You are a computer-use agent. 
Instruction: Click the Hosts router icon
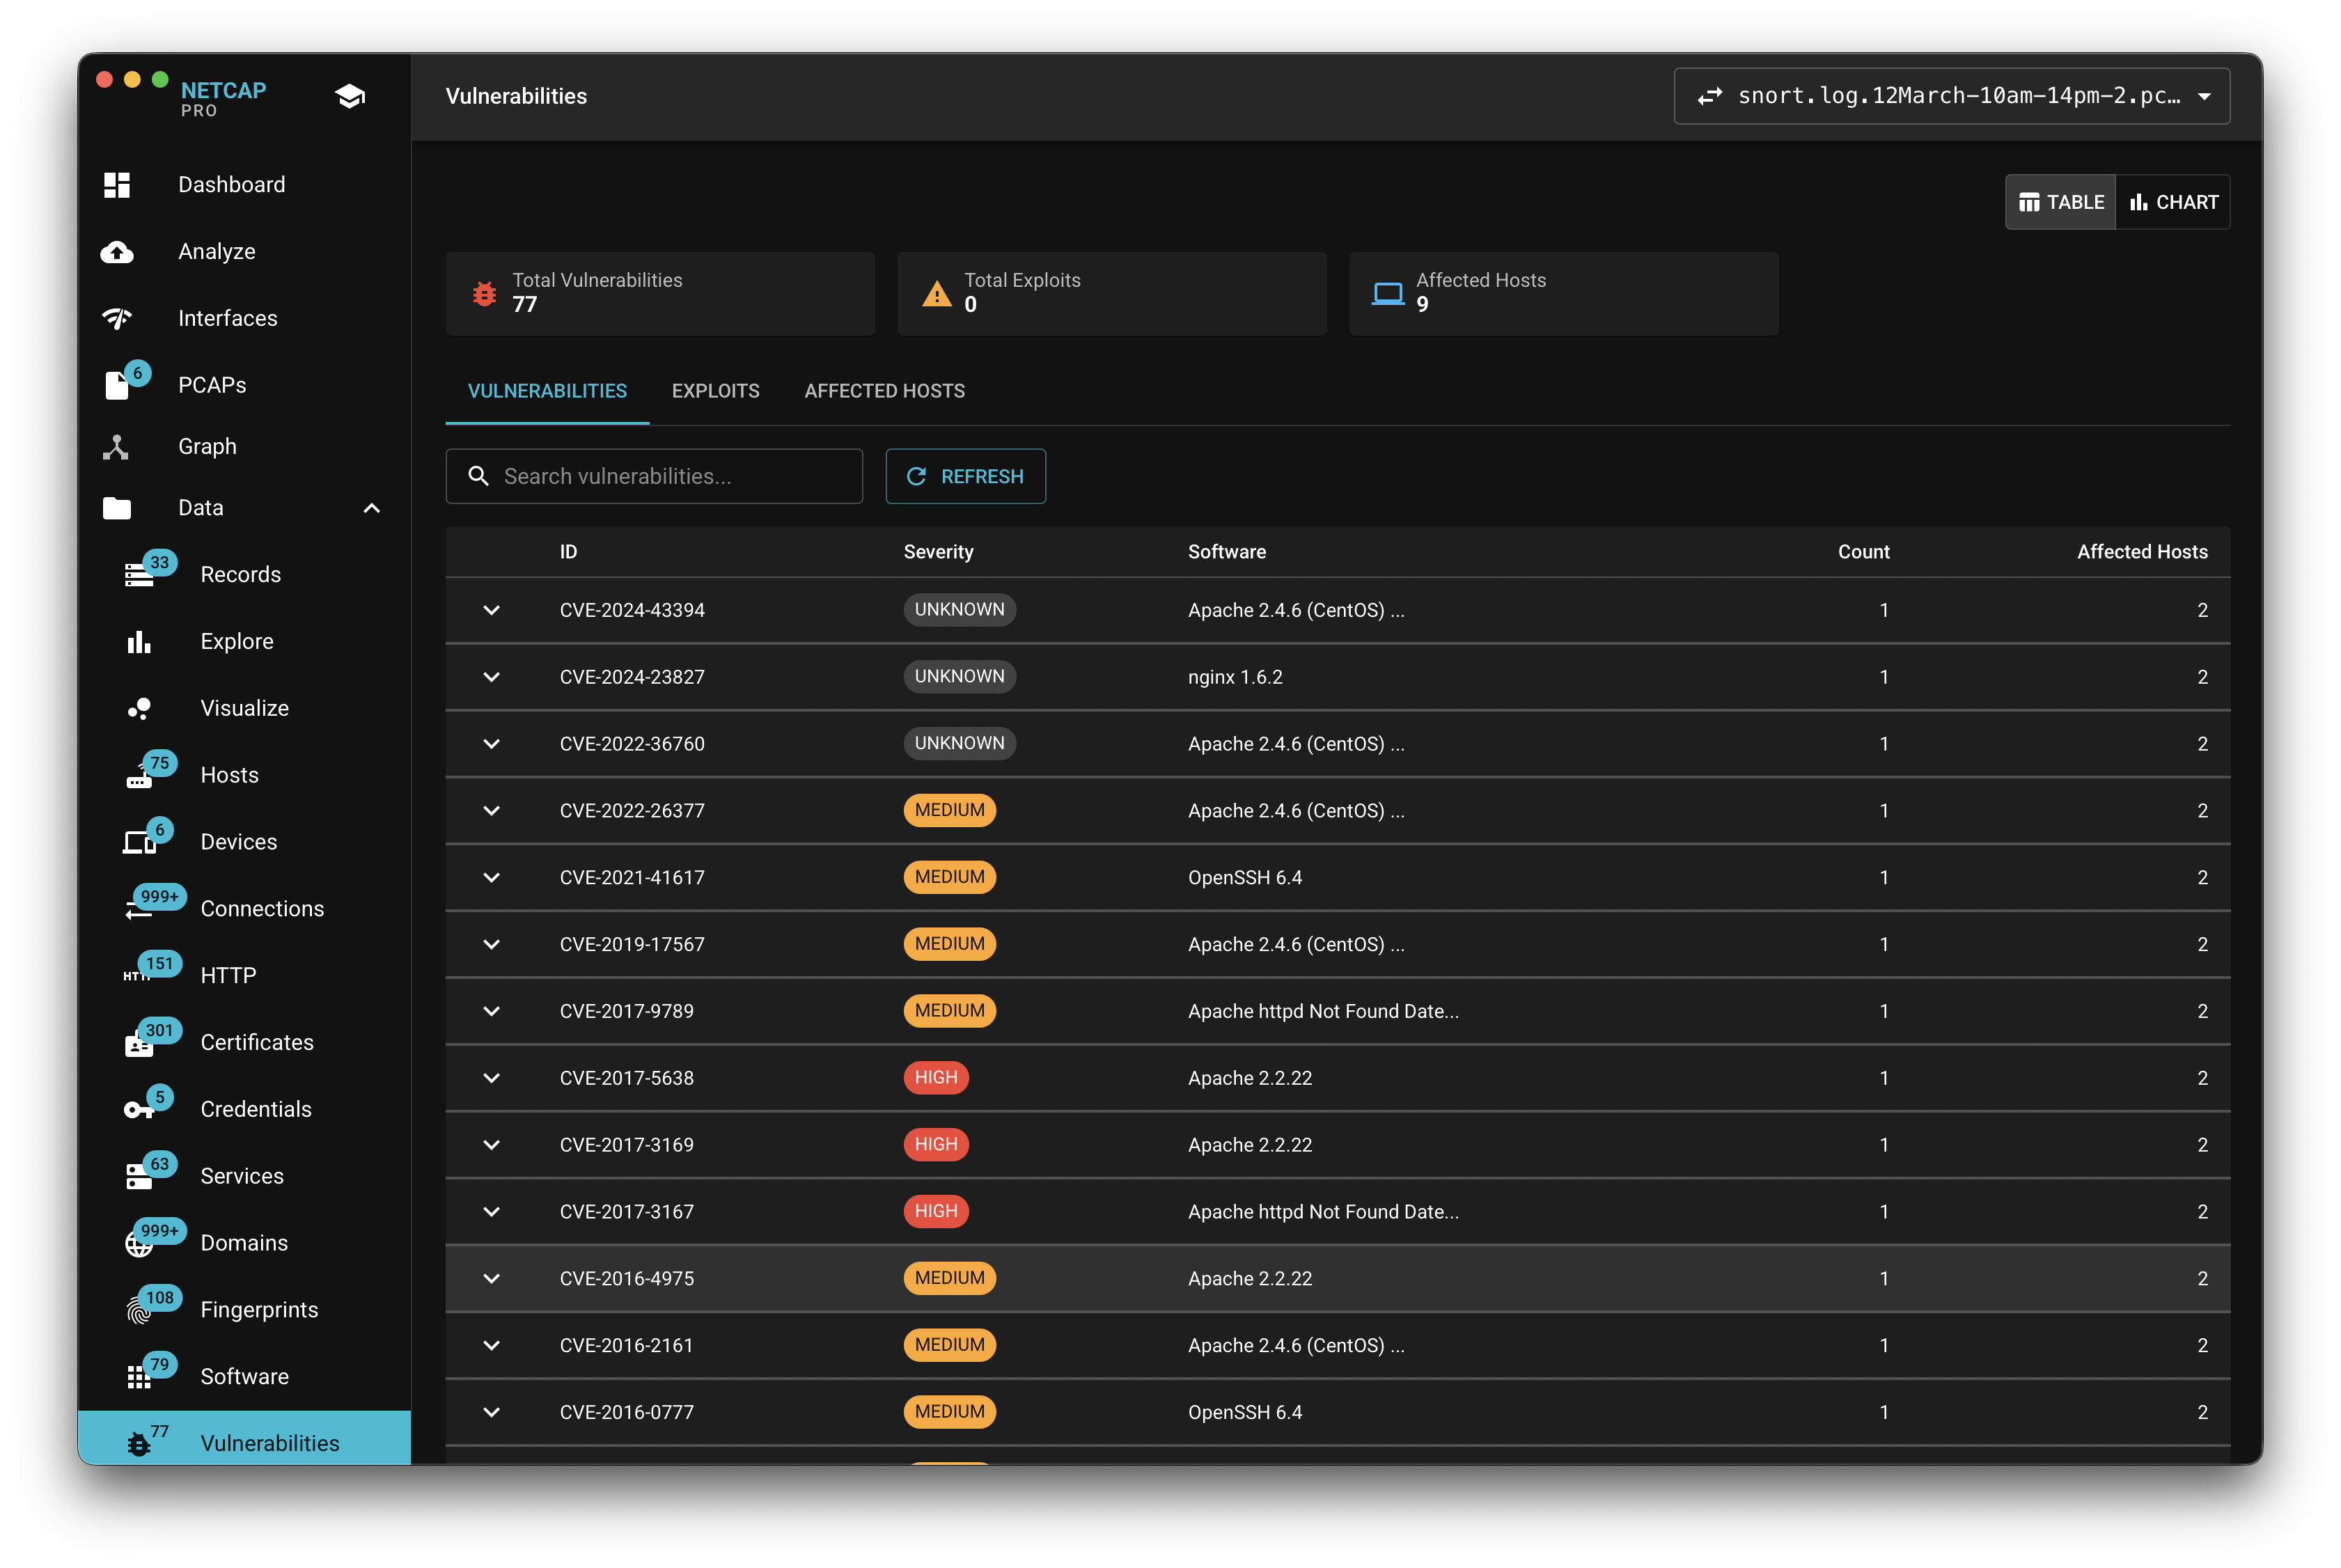pos(139,778)
